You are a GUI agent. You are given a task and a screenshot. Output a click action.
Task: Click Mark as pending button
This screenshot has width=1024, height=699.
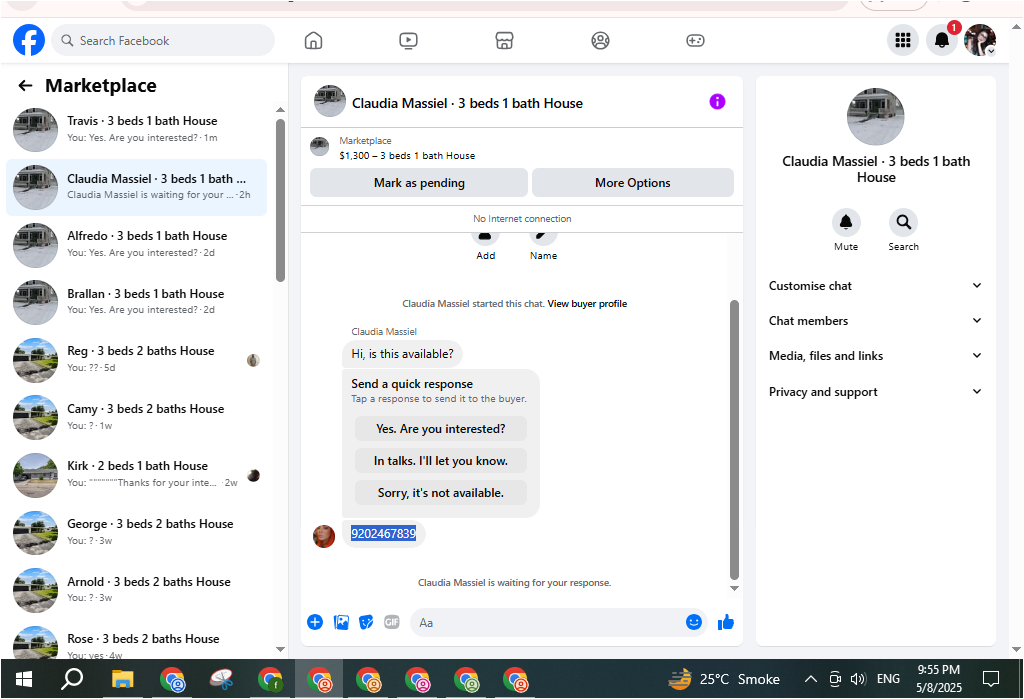click(419, 183)
